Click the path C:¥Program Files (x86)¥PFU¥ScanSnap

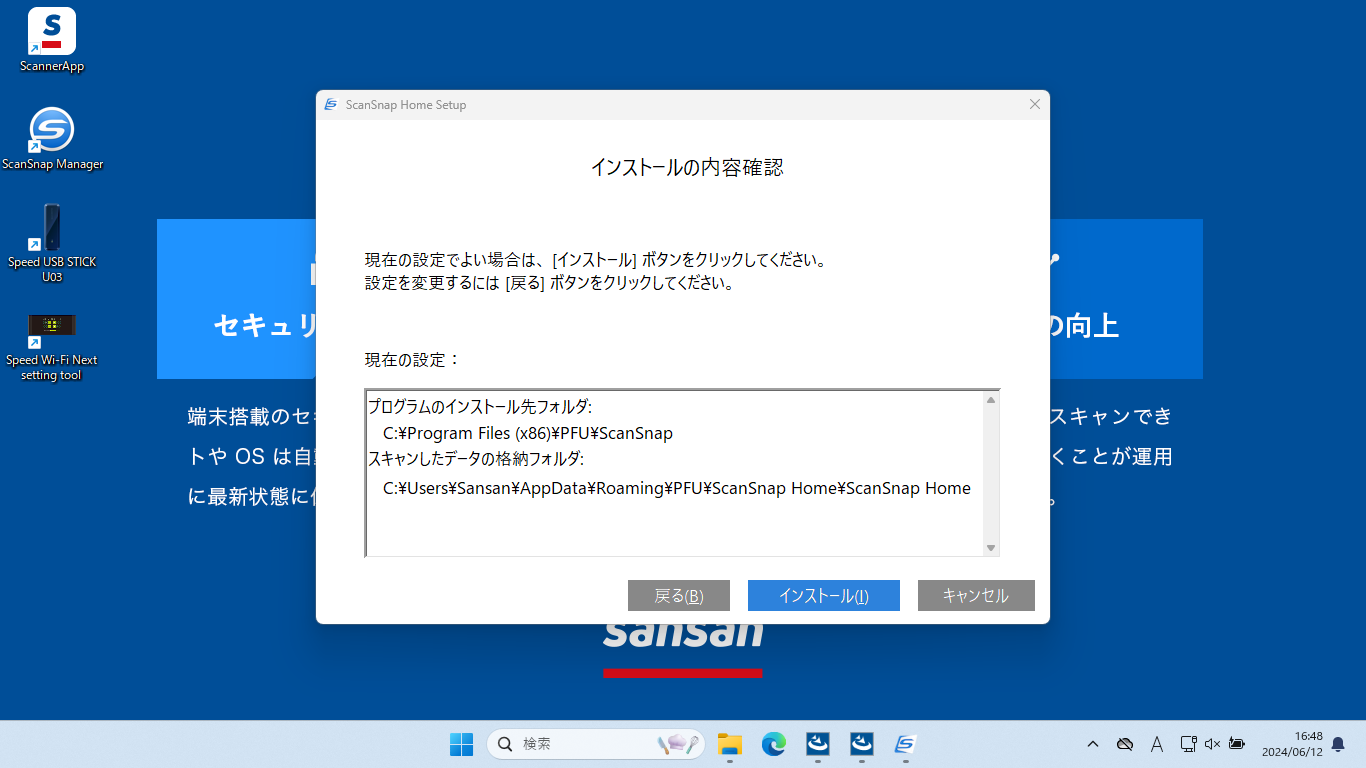pos(528,434)
